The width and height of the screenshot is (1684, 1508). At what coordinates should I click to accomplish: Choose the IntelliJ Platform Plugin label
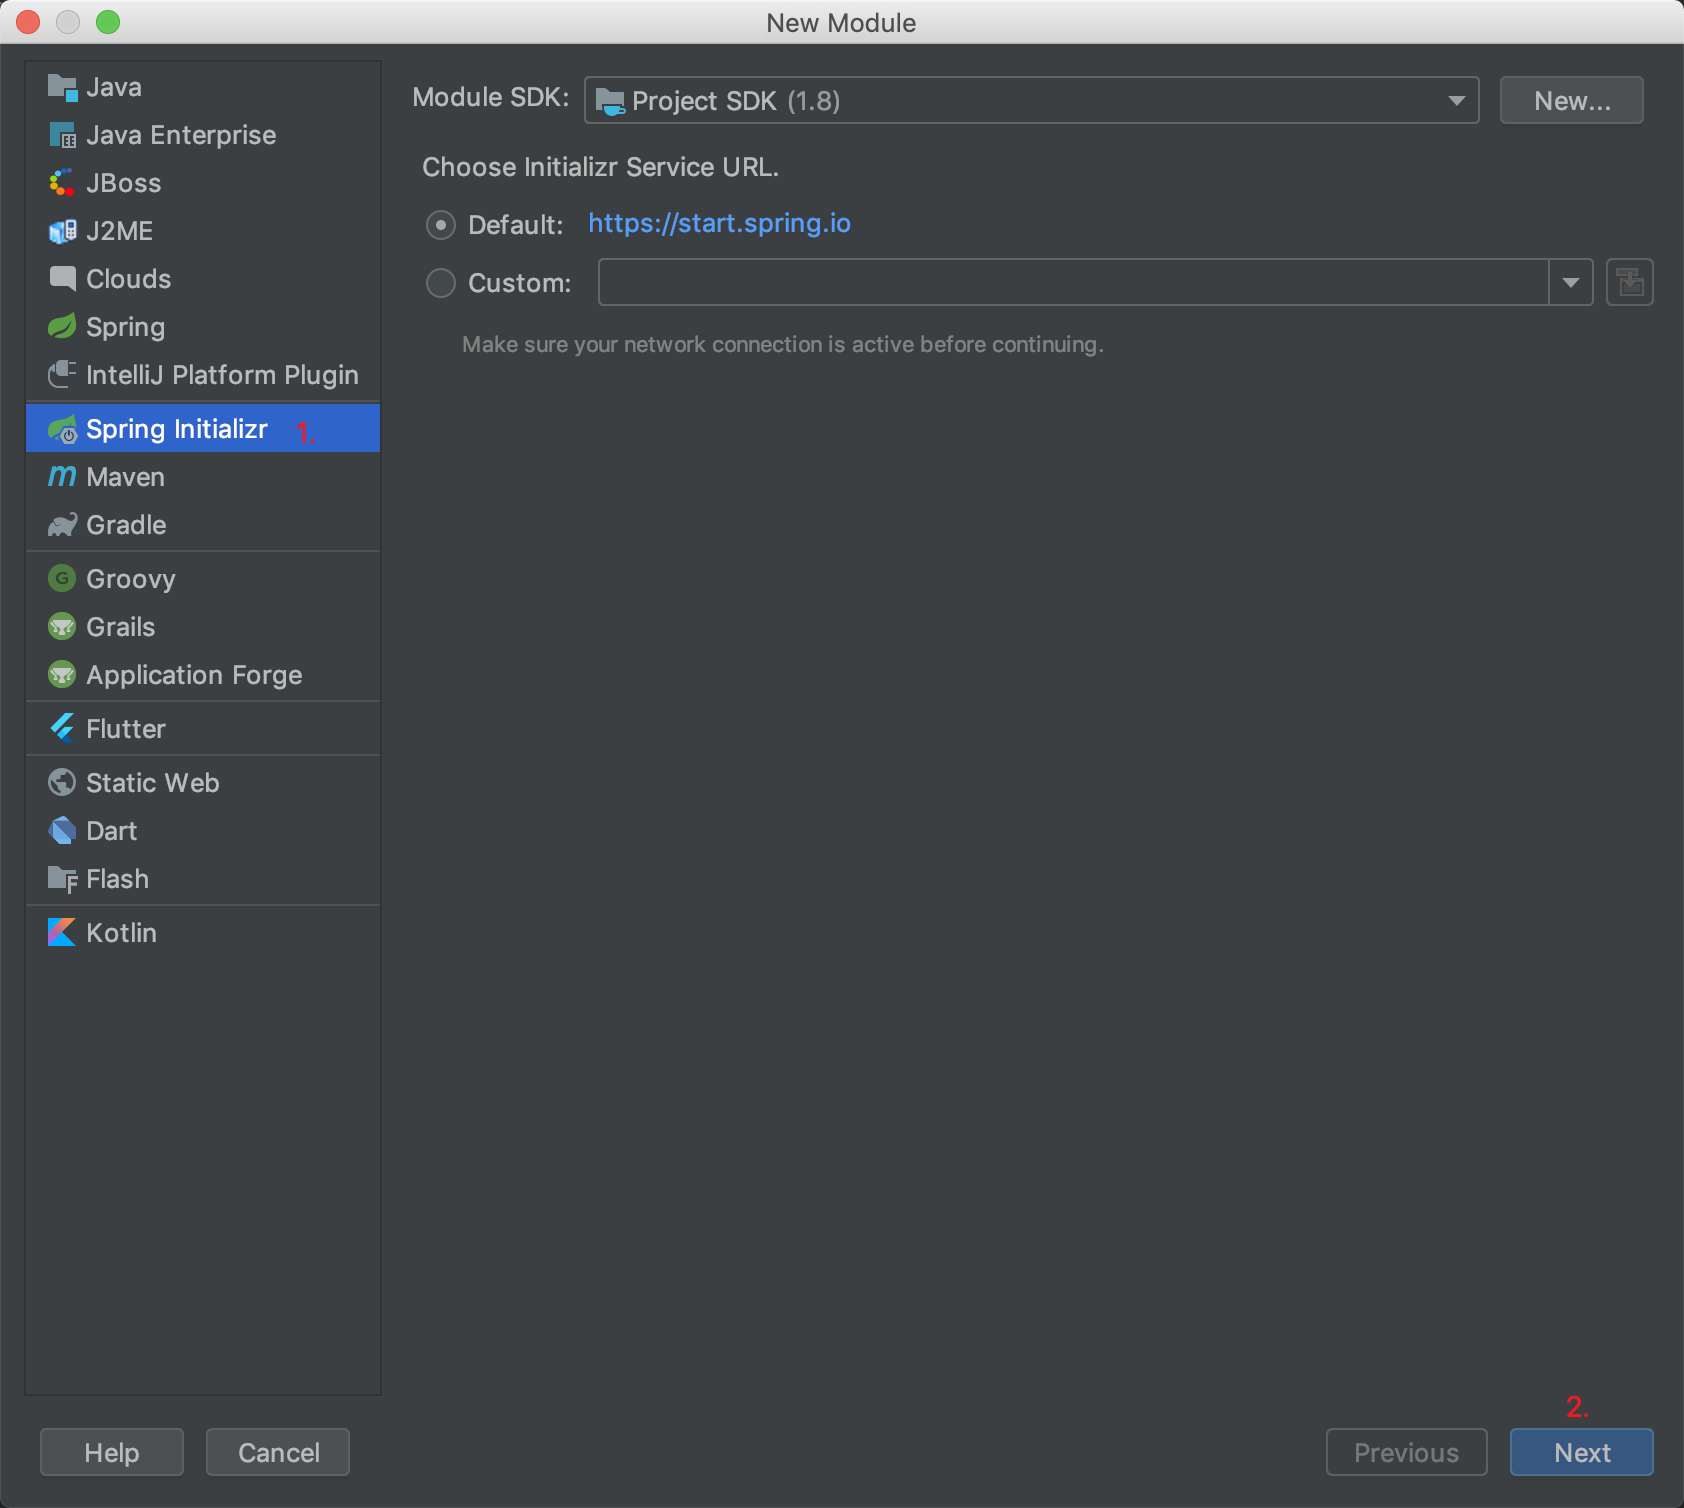(222, 375)
